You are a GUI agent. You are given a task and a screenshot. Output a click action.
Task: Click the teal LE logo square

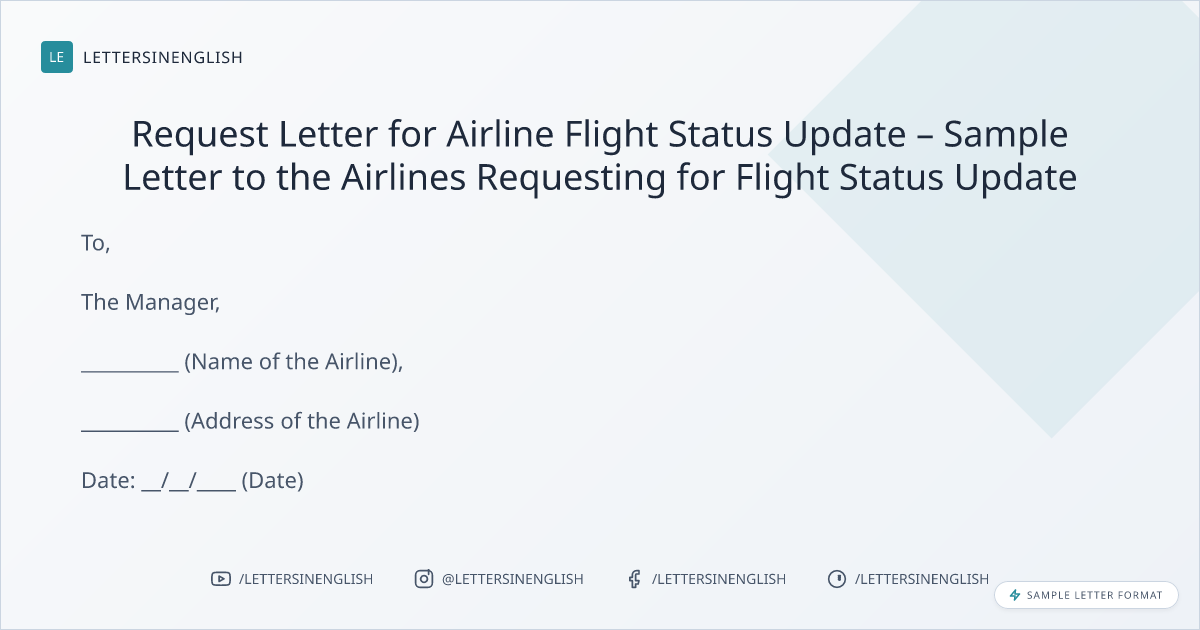coord(57,57)
